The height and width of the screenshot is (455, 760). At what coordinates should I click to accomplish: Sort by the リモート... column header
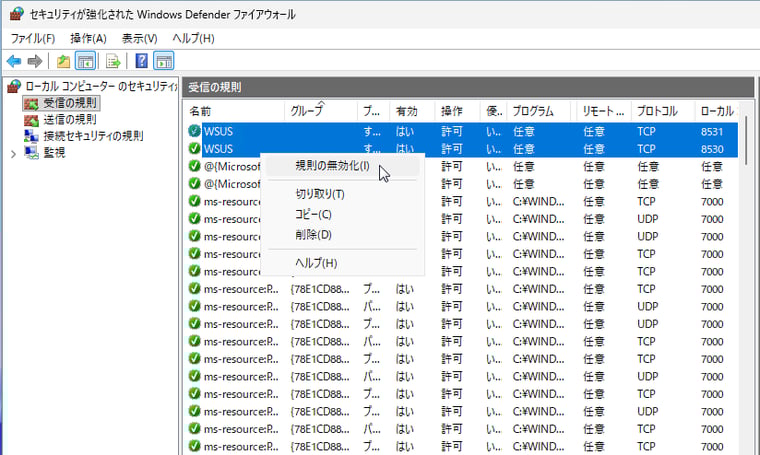pyautogui.click(x=603, y=111)
